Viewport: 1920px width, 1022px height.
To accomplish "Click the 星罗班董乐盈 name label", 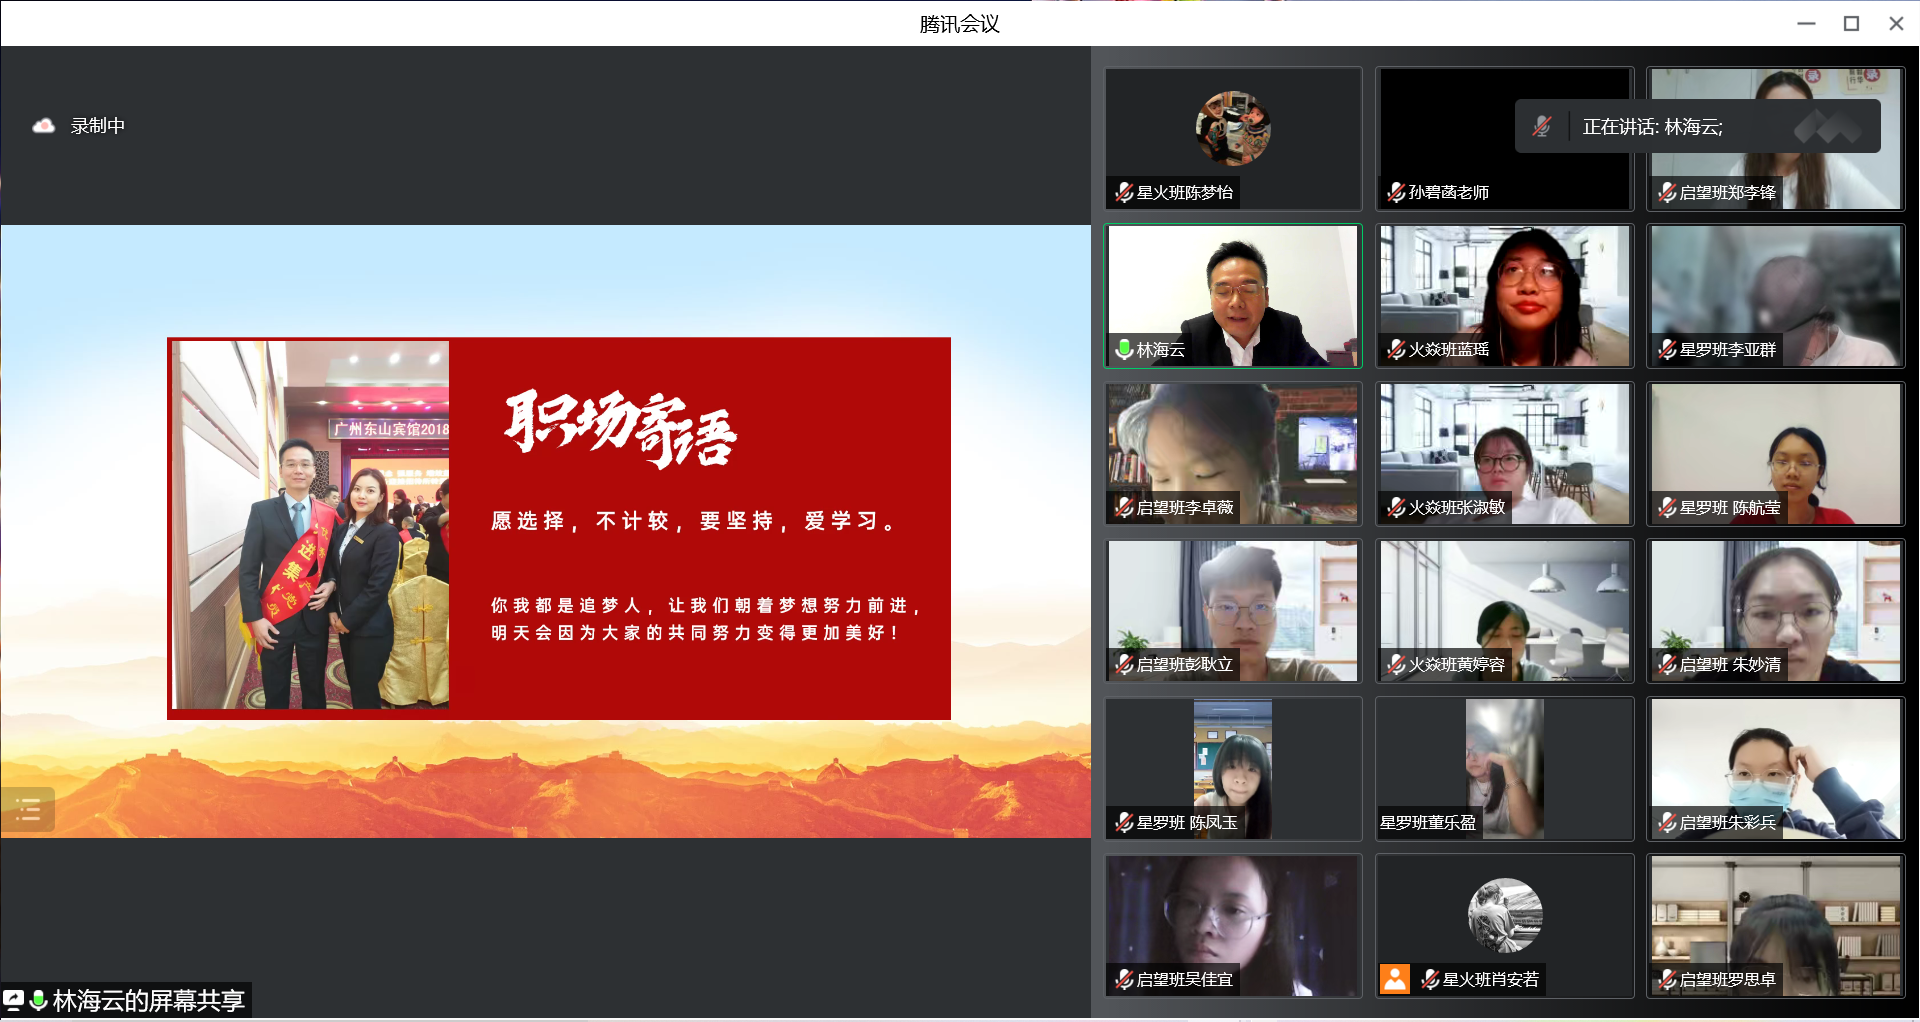I will (x=1428, y=822).
